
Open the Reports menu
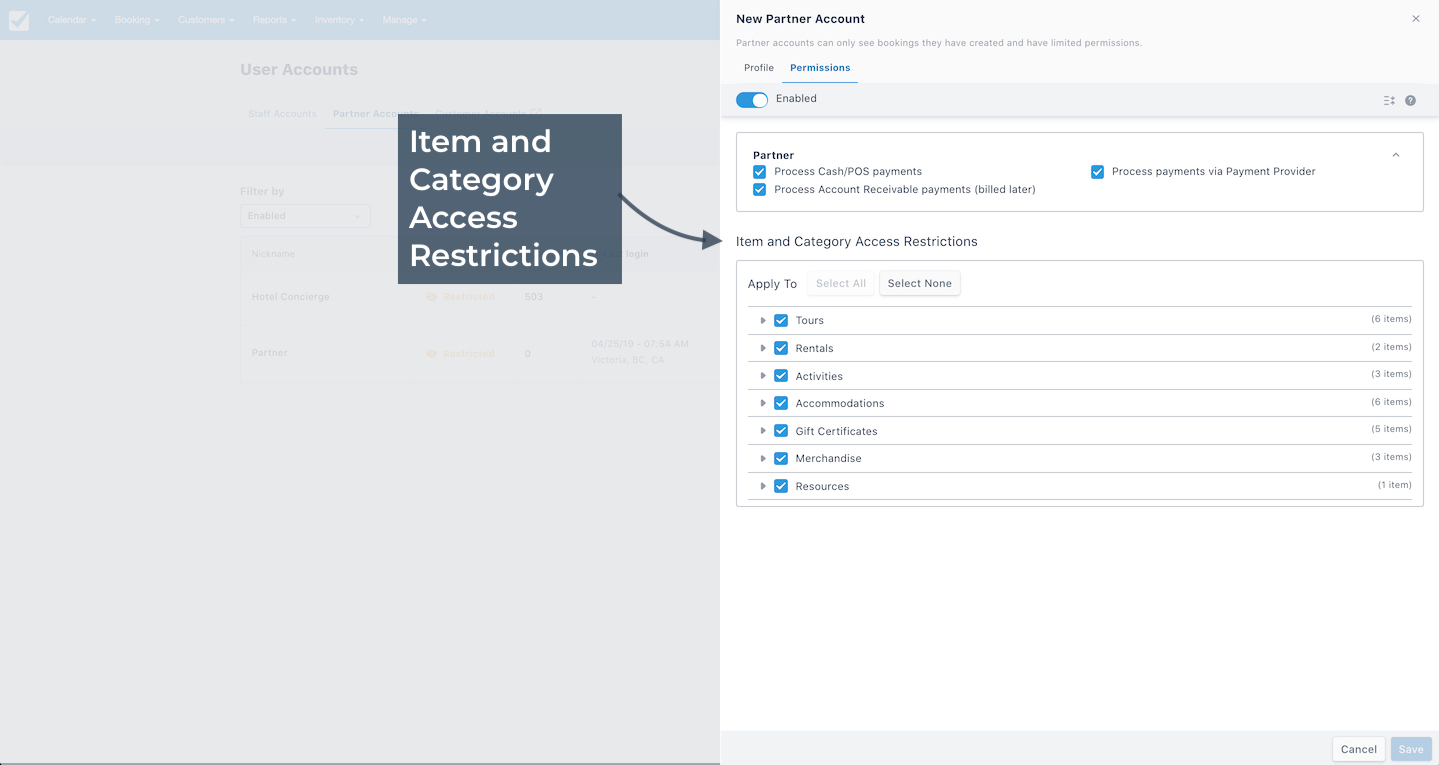click(x=274, y=20)
